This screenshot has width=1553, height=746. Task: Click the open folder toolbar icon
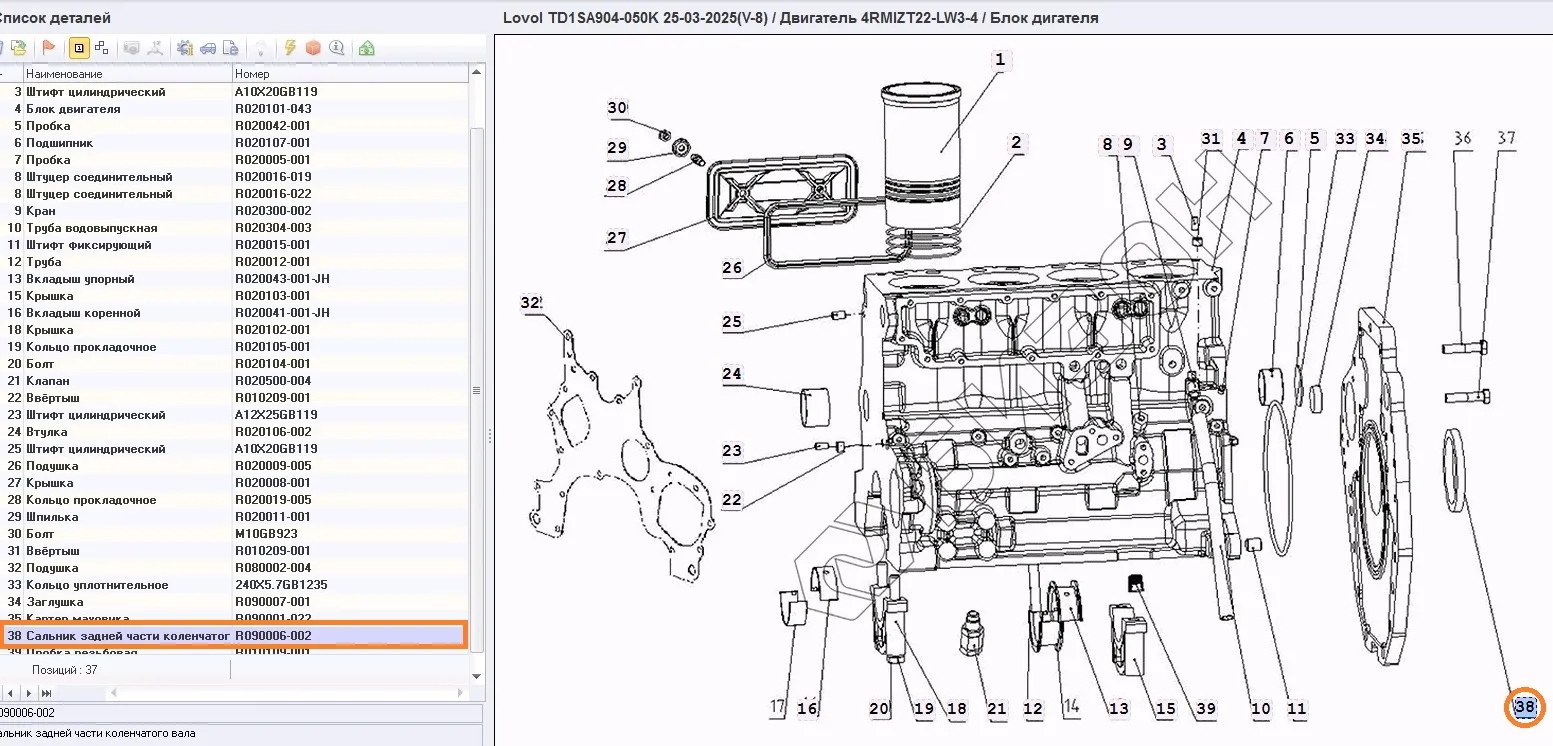tap(18, 48)
